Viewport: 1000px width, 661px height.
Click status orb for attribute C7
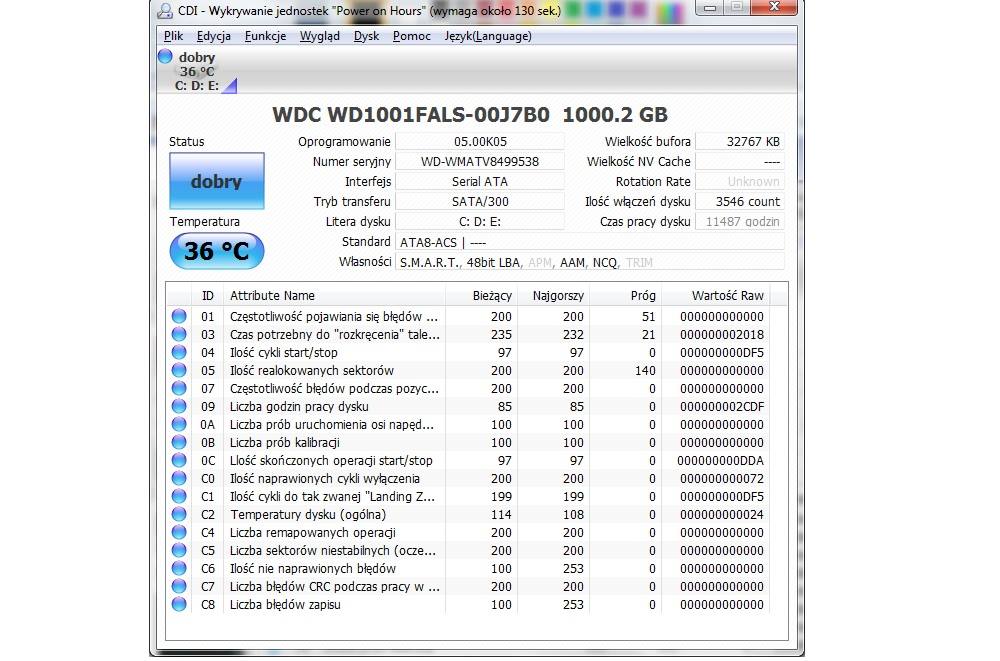click(179, 586)
